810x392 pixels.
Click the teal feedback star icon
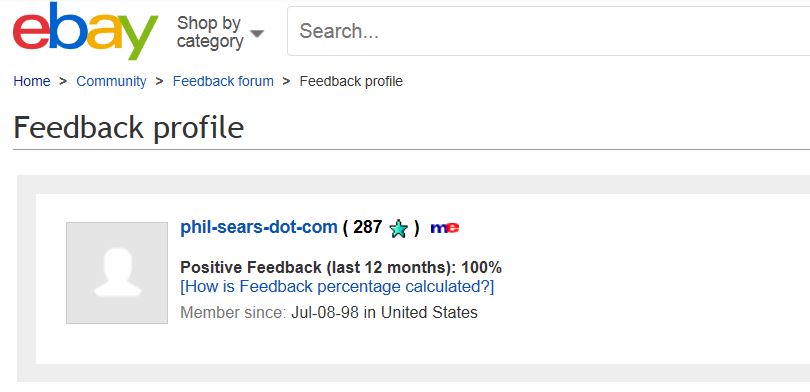pos(398,228)
